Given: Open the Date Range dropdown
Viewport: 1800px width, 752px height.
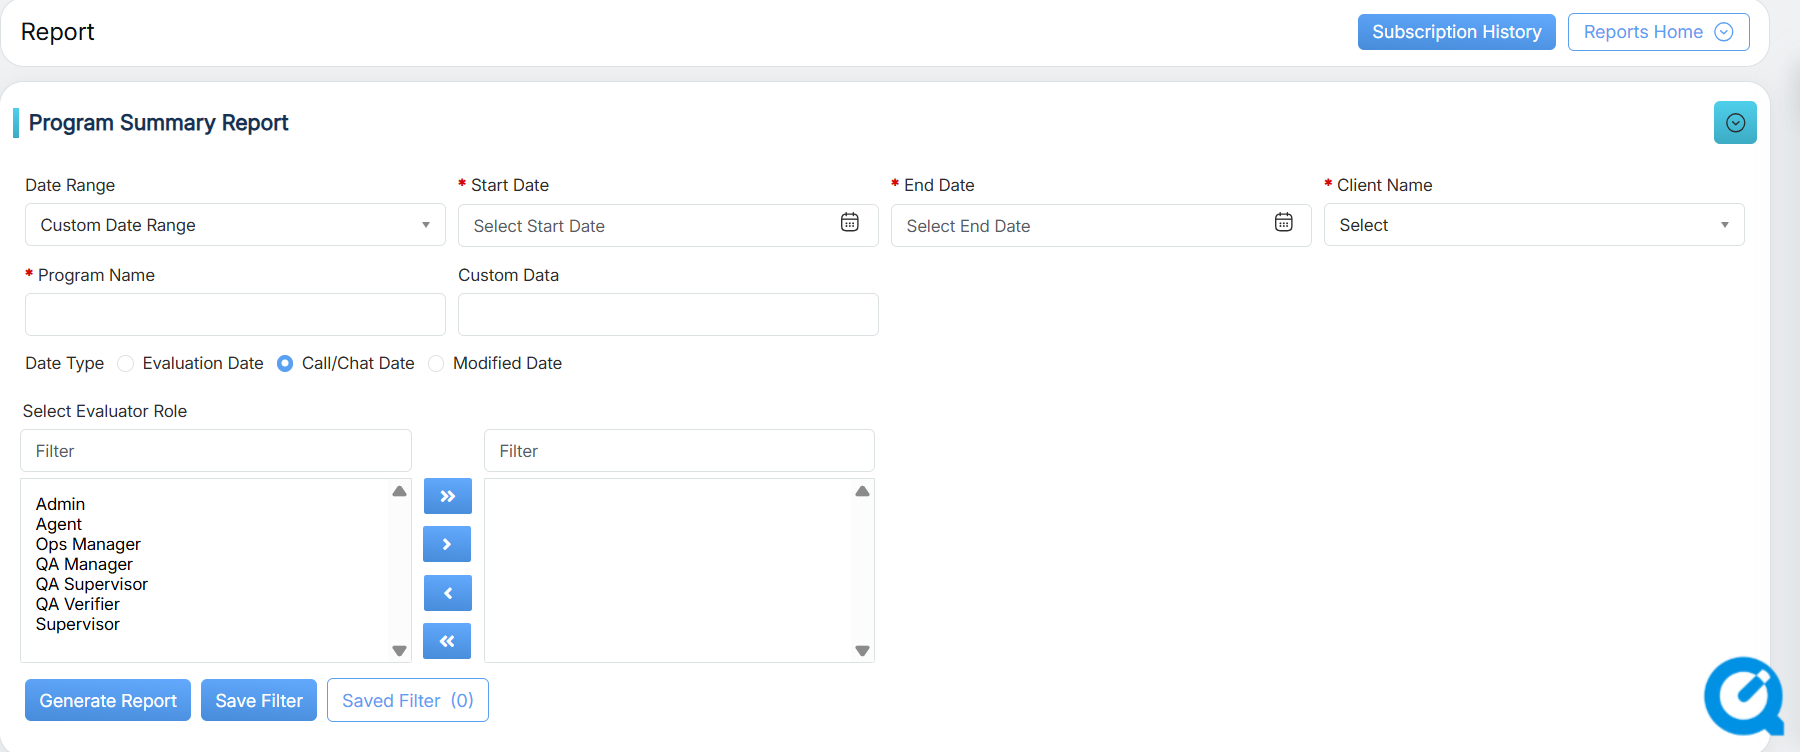Looking at the screenshot, I should (235, 225).
